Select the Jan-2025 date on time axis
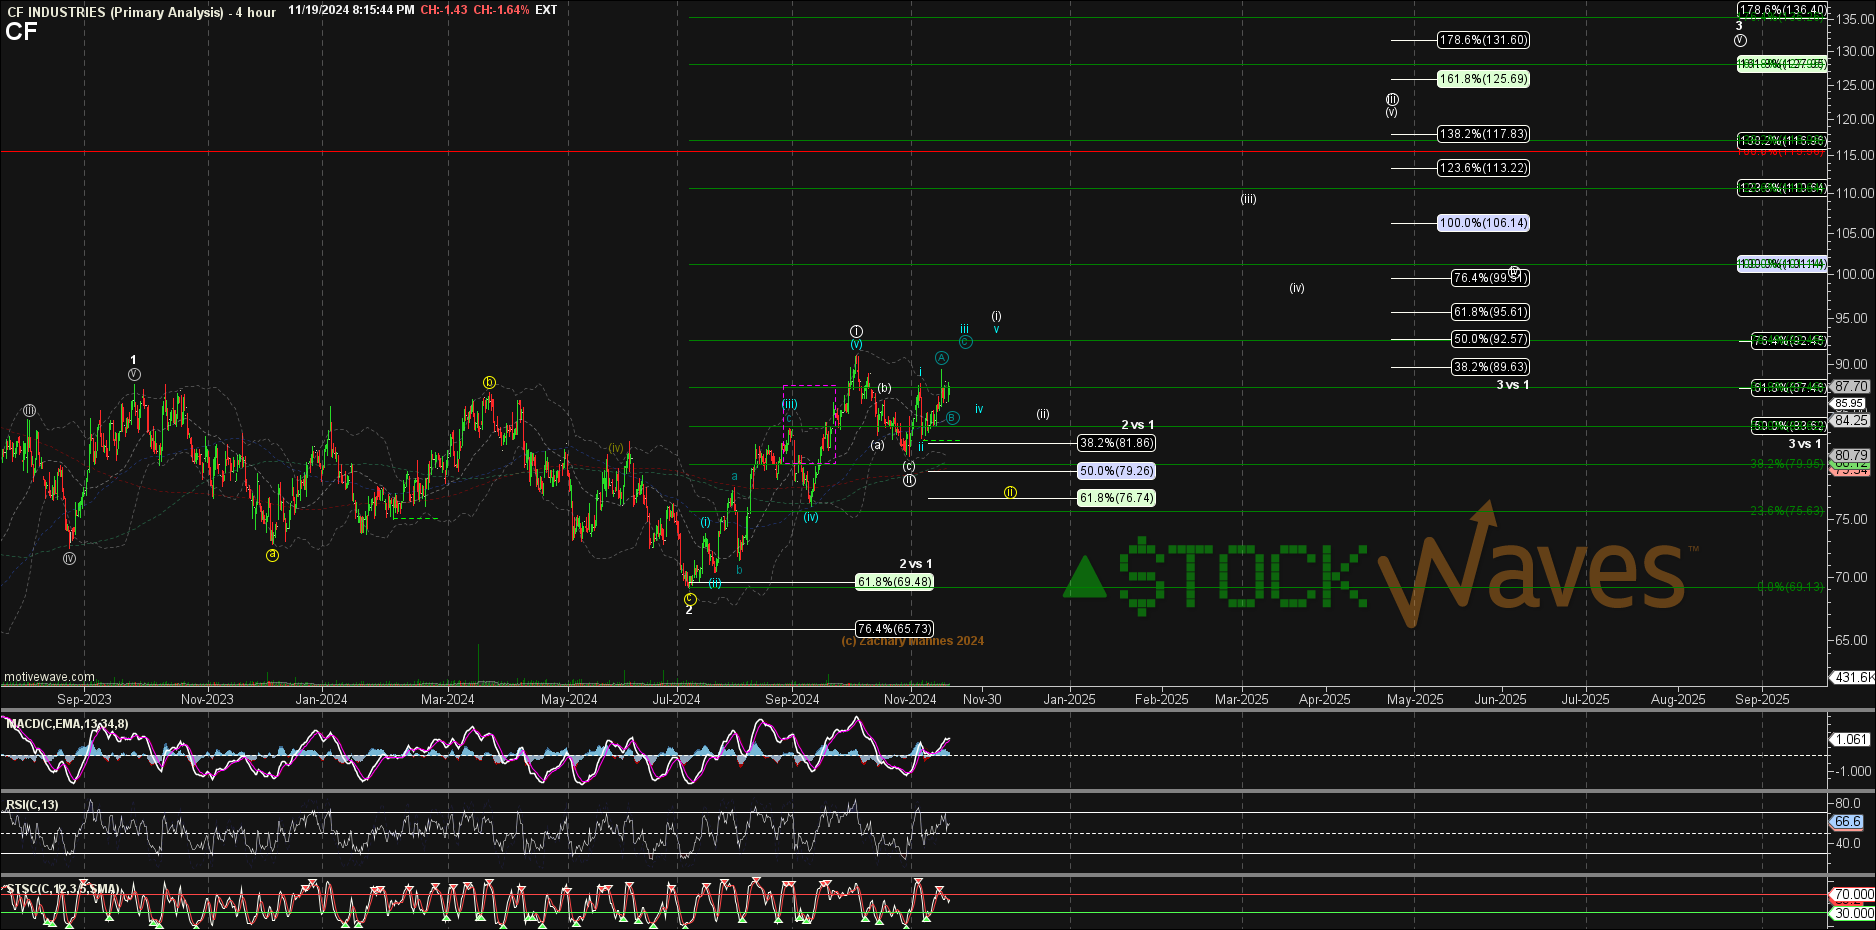 [x=1069, y=699]
